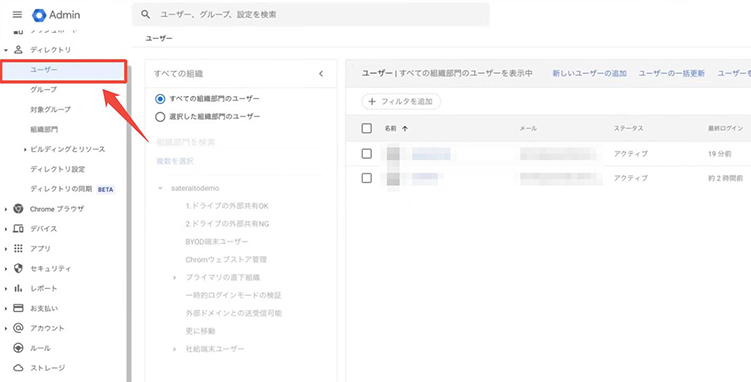This screenshot has width=751, height=382.
Task: Select BYOD端末ユーザー org unit
Action: click(217, 242)
